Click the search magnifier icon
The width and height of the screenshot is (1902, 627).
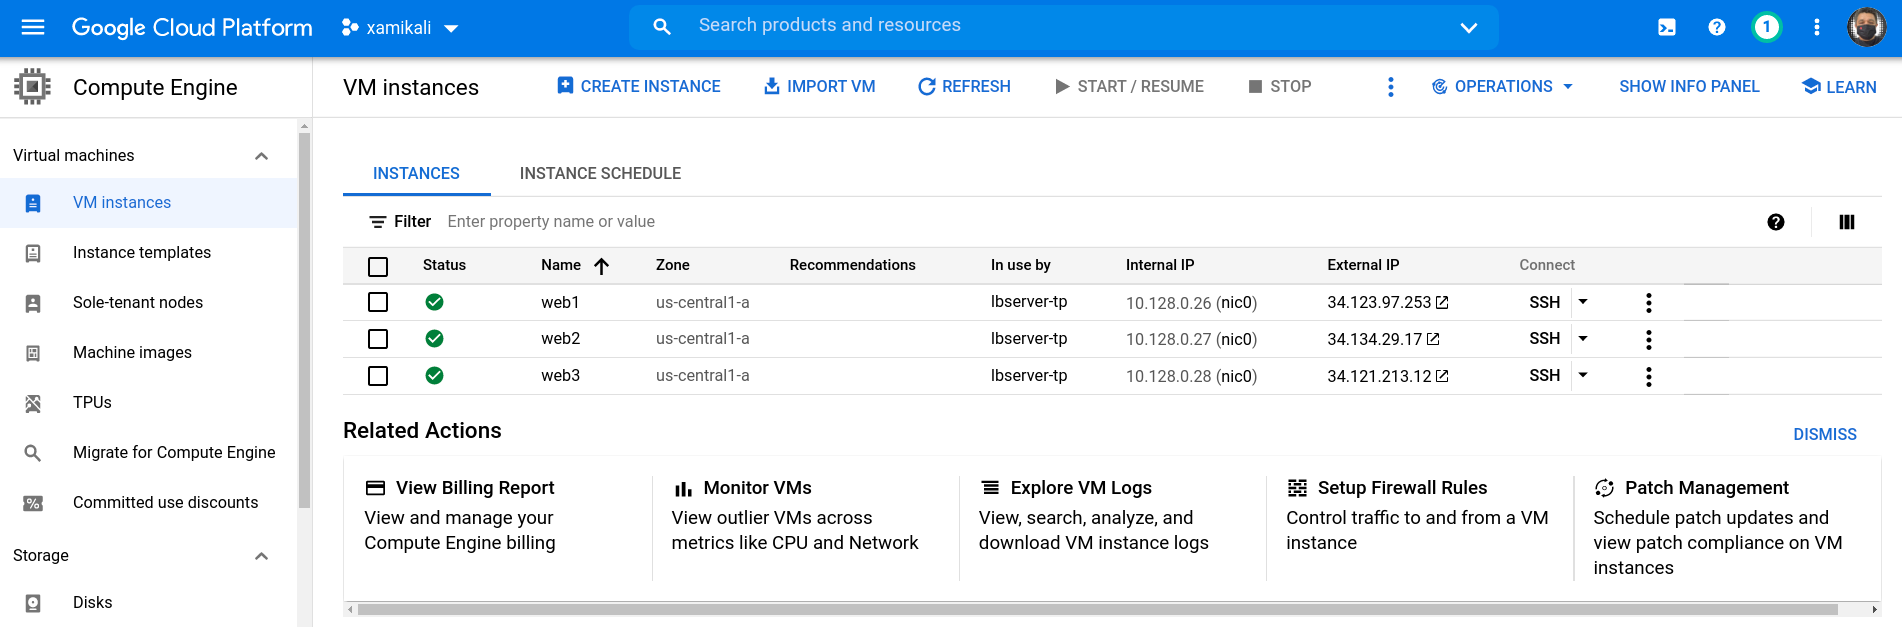point(662,27)
